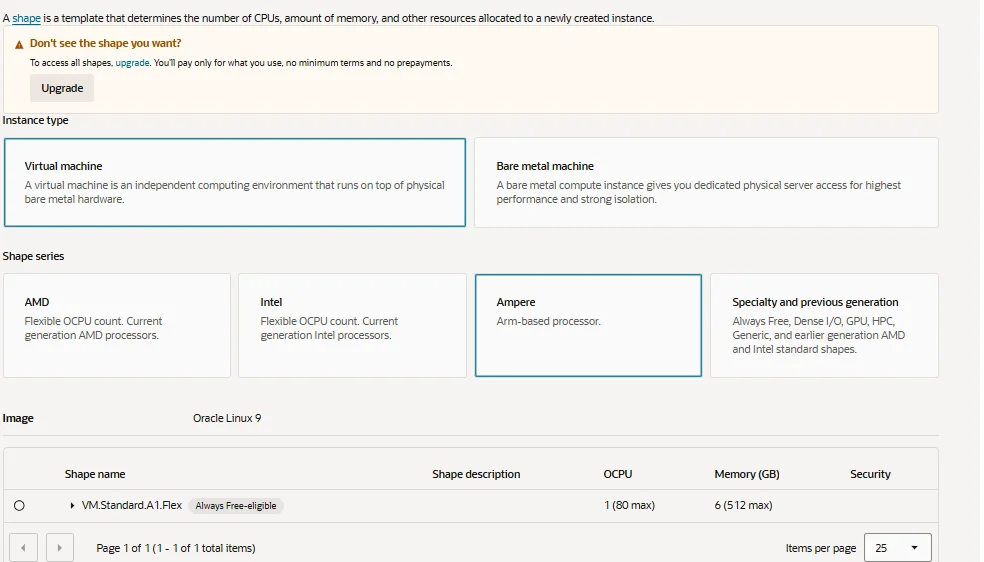Click the Memory (GB) column header
Image resolution: width=984 pixels, height=562 pixels.
coord(747,474)
